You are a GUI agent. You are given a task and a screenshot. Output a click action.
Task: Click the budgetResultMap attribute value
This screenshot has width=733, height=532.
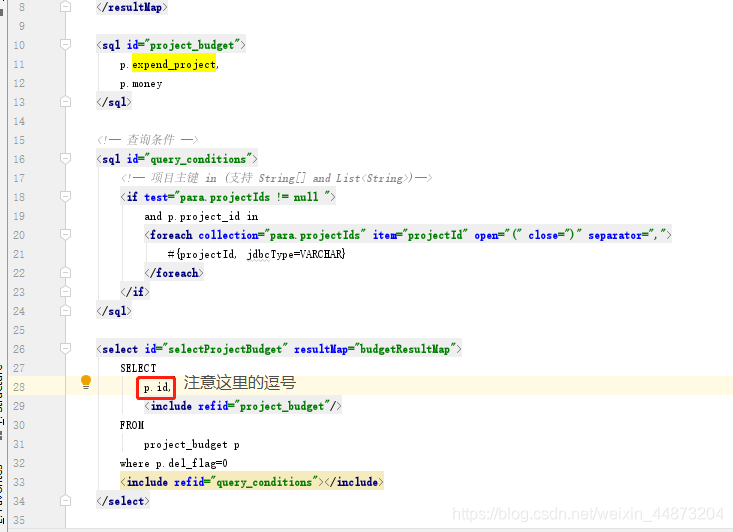click(407, 349)
